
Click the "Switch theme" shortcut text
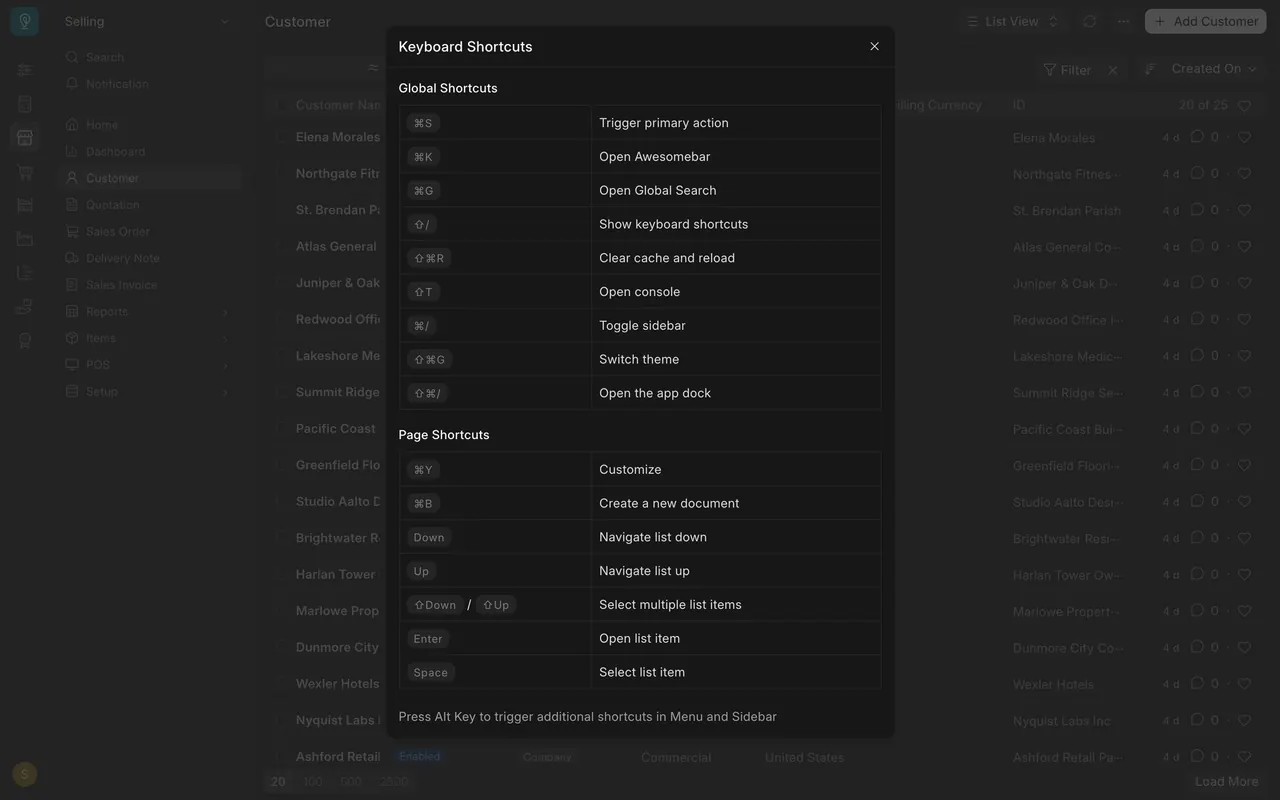[639, 360]
